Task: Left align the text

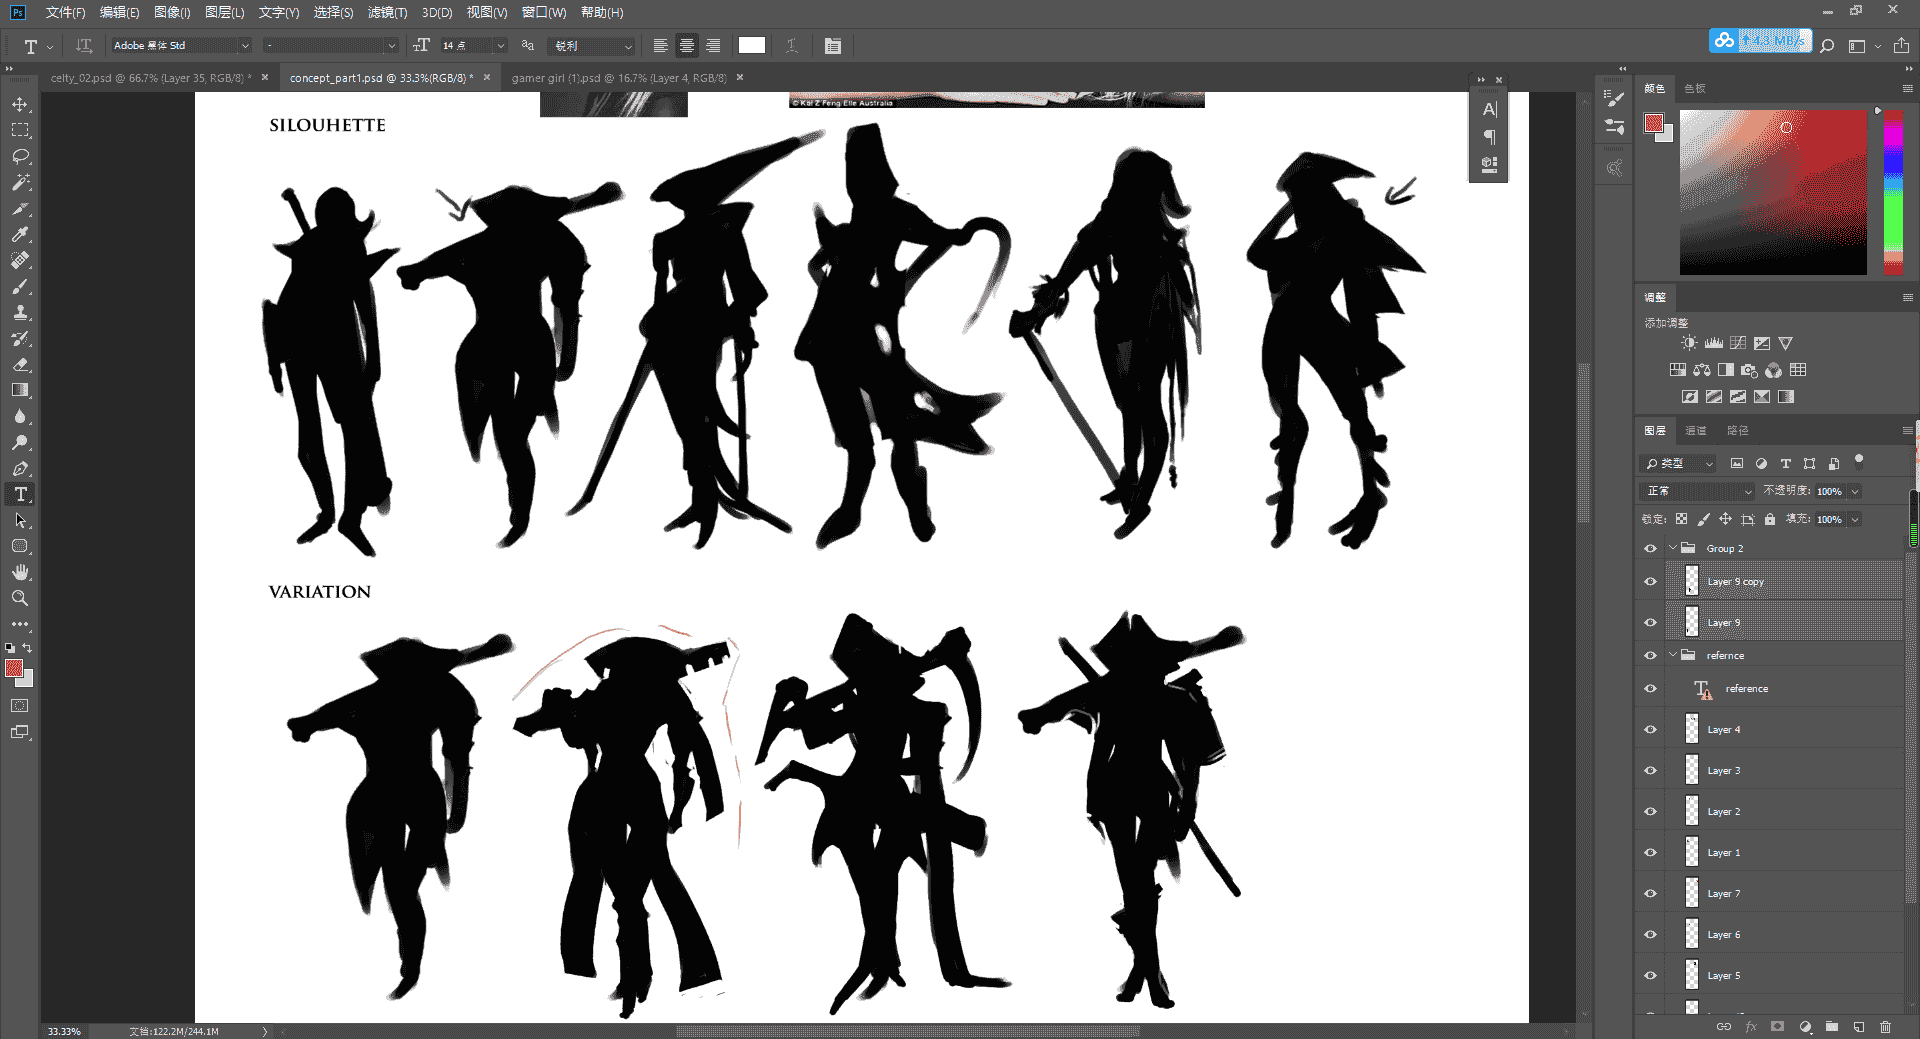Action: point(661,45)
